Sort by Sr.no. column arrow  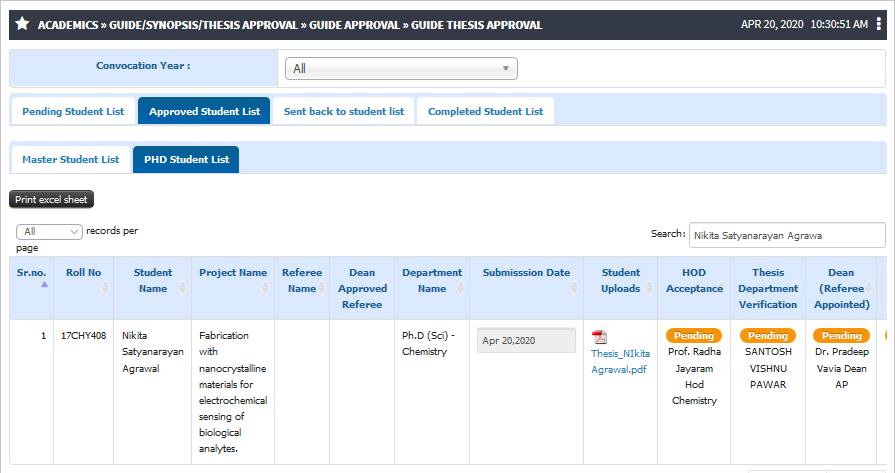[45, 284]
